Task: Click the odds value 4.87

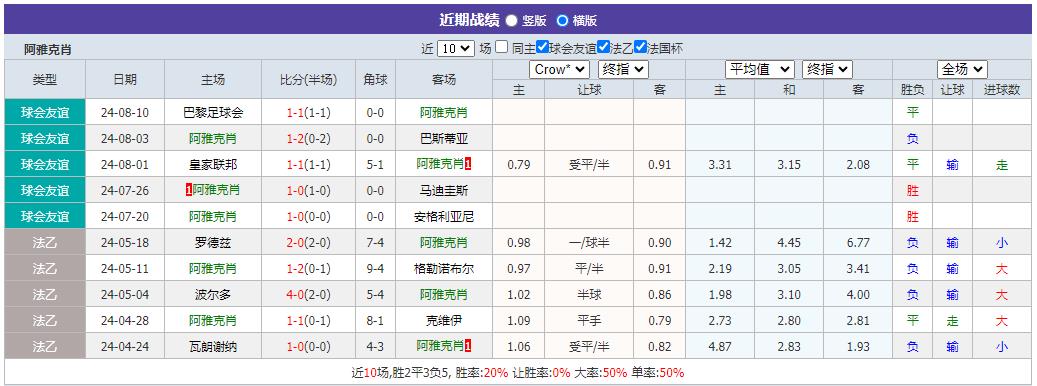Action: click(720, 346)
